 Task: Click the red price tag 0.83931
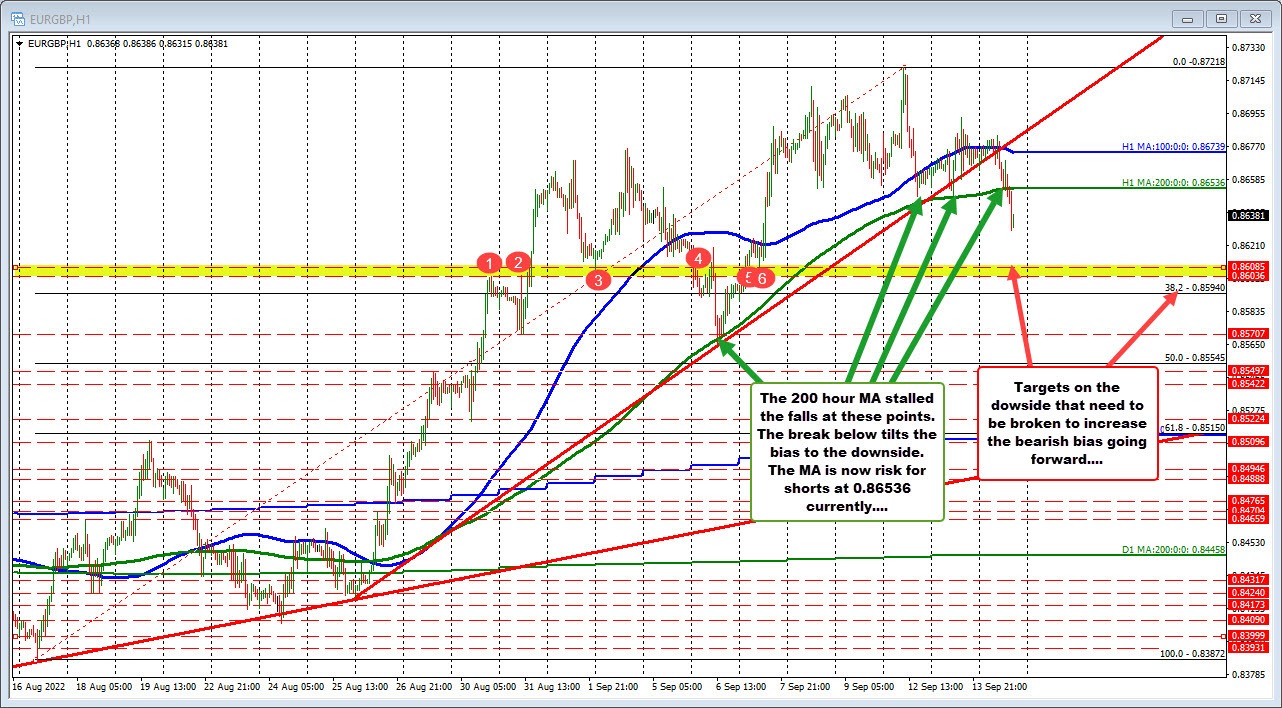coord(1249,648)
